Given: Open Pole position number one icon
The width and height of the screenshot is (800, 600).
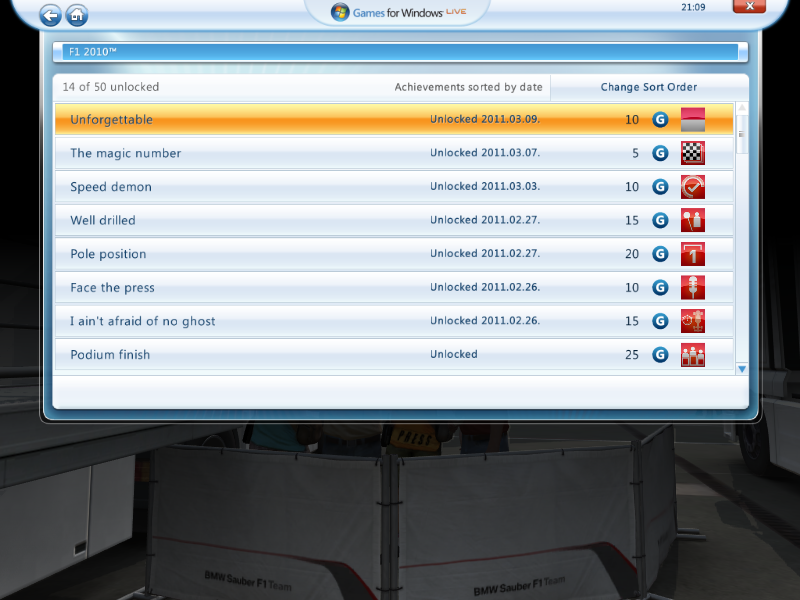Looking at the screenshot, I should tap(693, 254).
